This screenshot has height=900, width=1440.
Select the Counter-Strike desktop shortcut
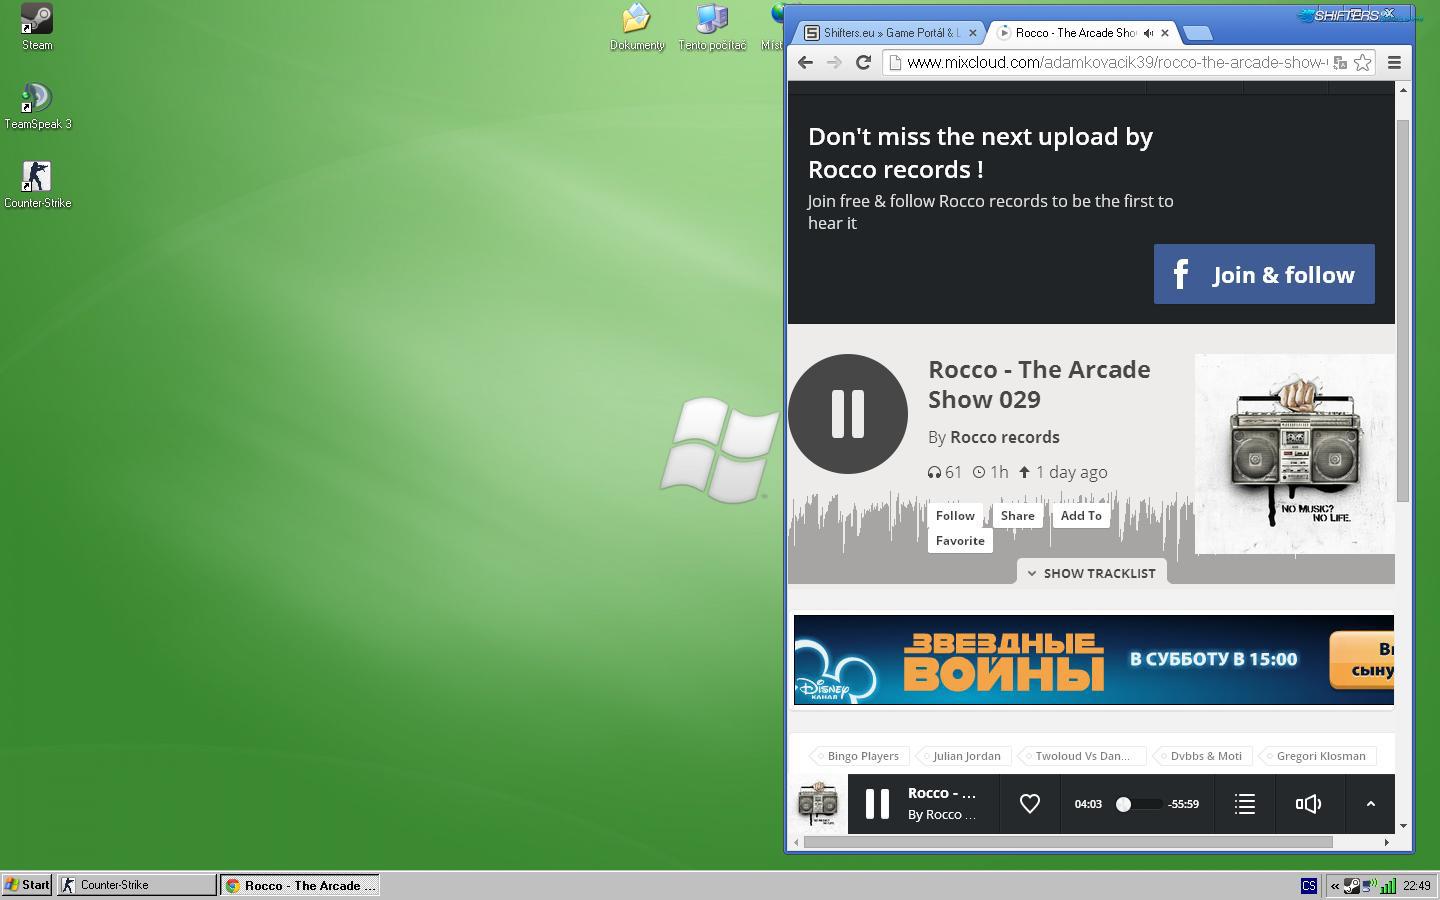(37, 185)
